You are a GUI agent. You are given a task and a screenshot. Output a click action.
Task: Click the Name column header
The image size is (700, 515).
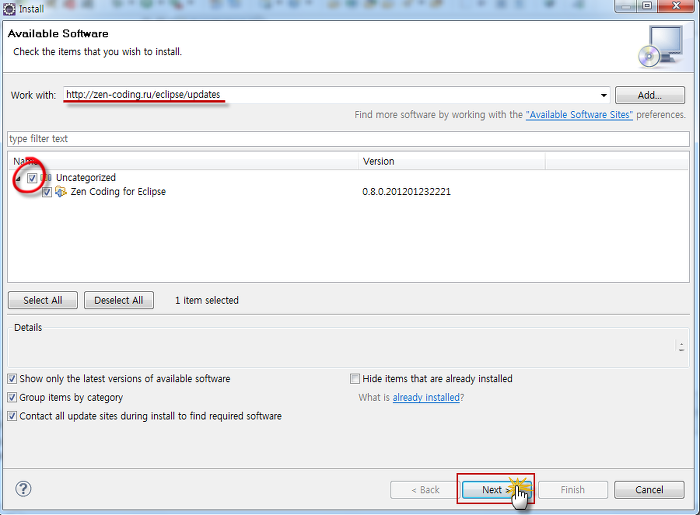pos(183,162)
